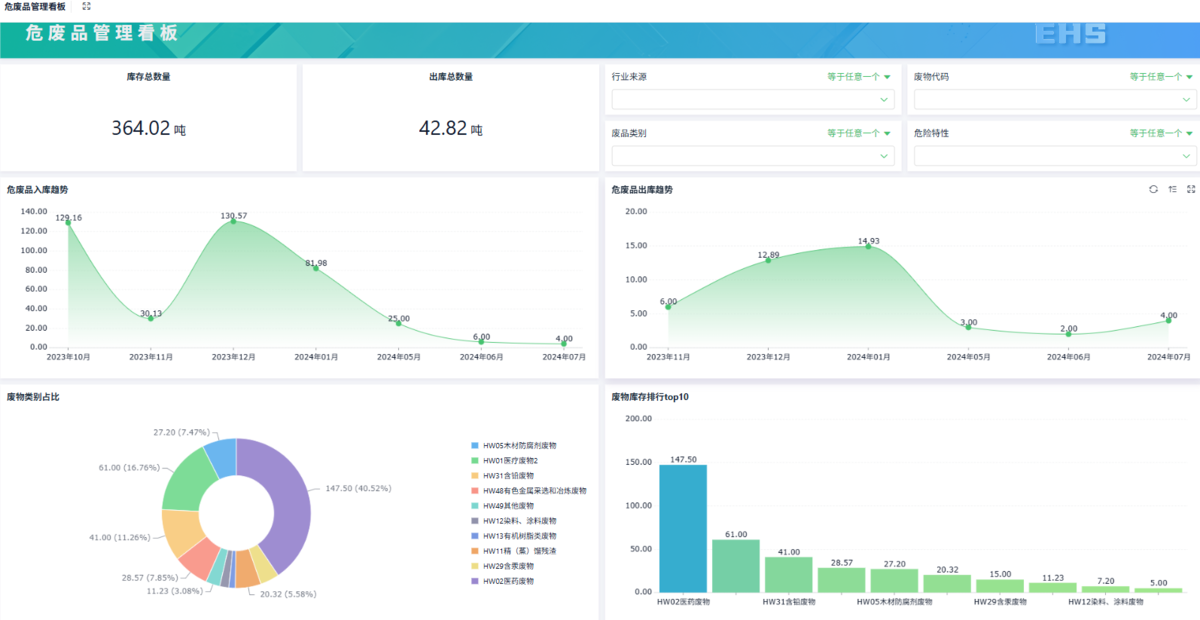Click the 27.20 bar for HW05木材防腐剂废物
The image size is (1200, 620).
point(894,580)
